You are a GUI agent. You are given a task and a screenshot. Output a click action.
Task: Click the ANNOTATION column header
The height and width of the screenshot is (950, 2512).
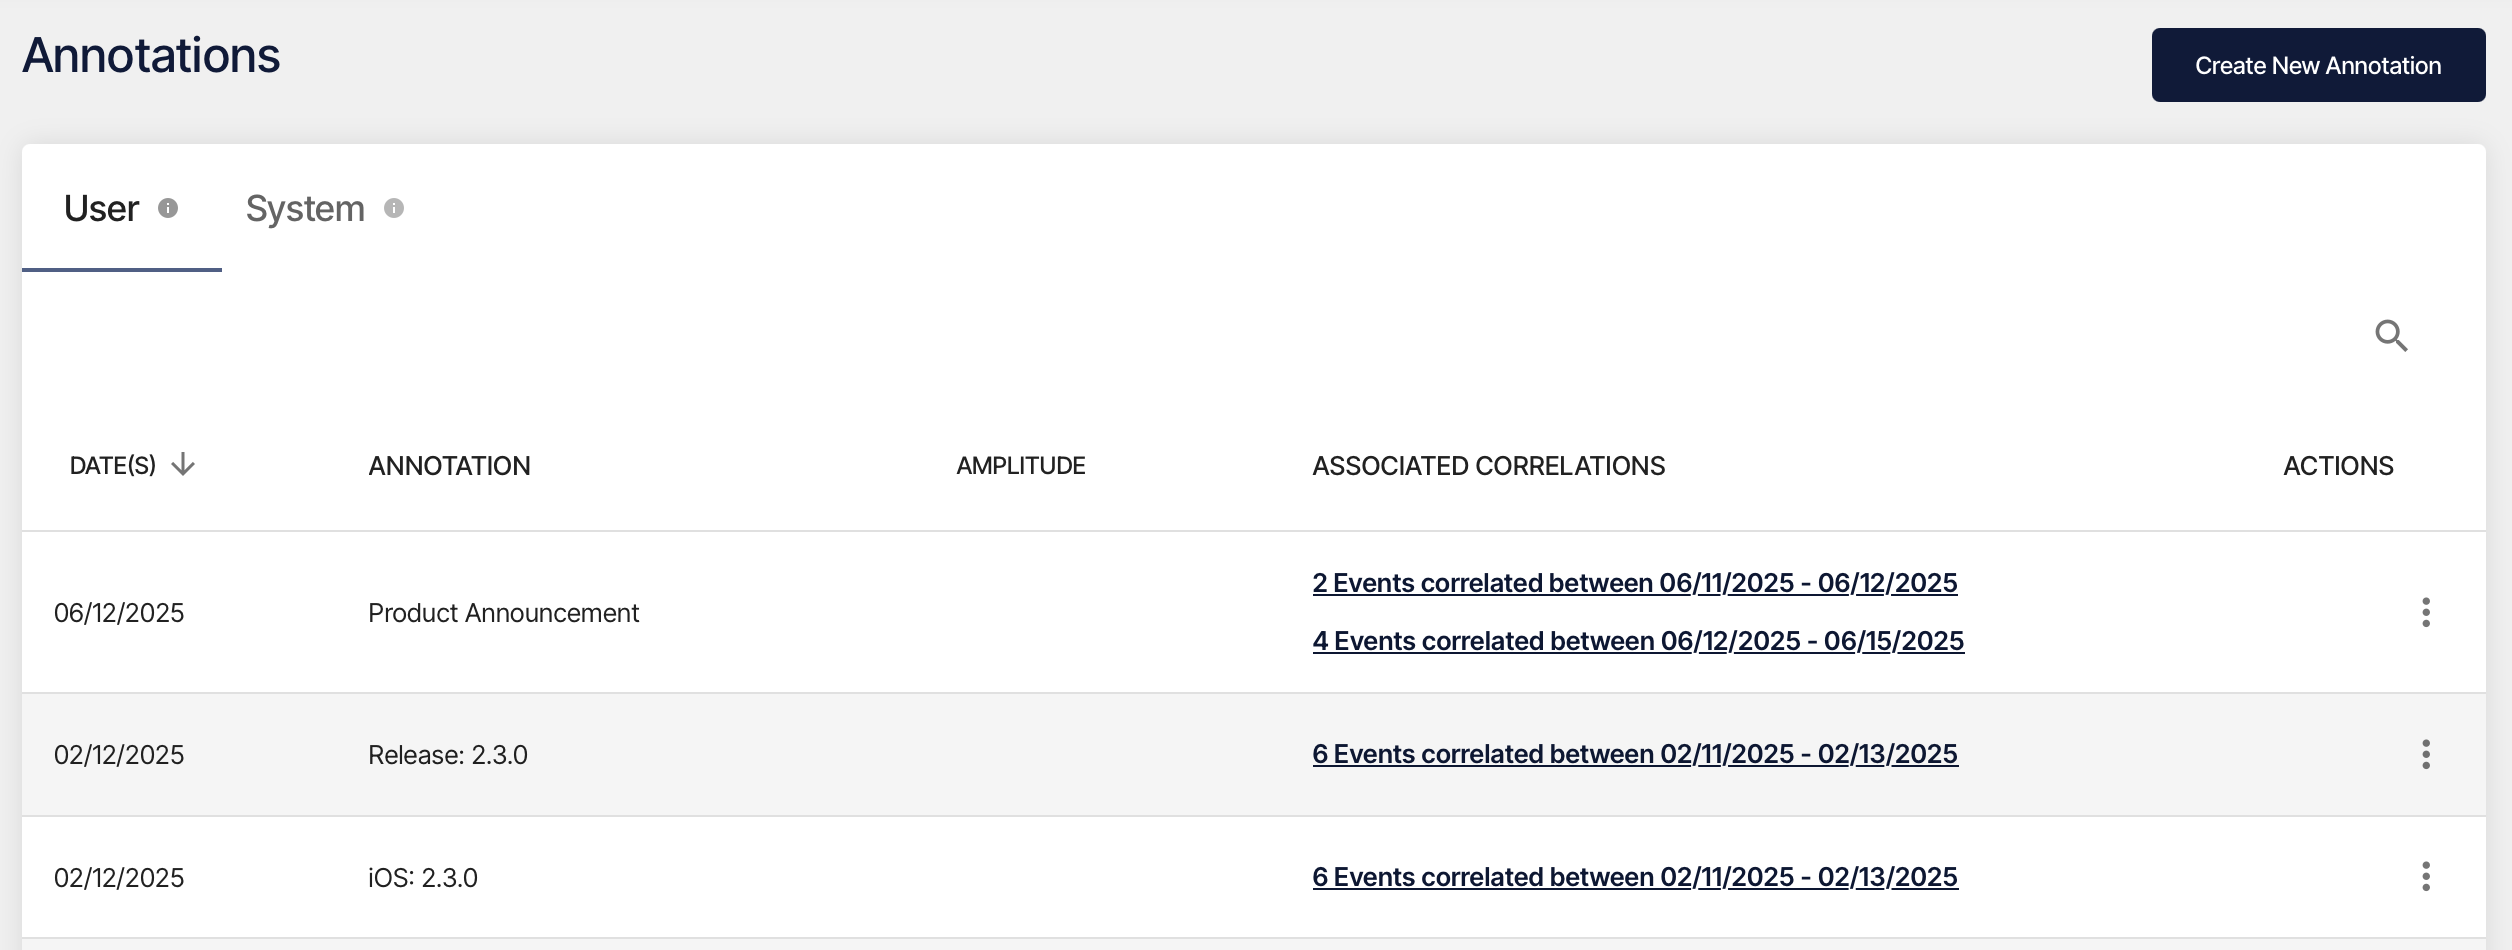pos(449,466)
